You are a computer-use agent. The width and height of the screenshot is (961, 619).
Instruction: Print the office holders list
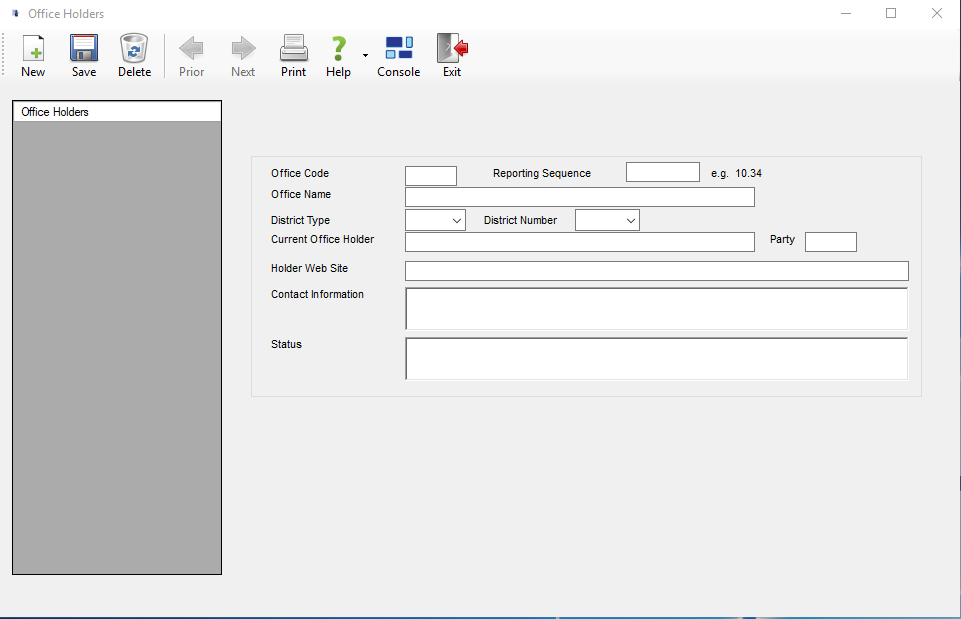[294, 56]
